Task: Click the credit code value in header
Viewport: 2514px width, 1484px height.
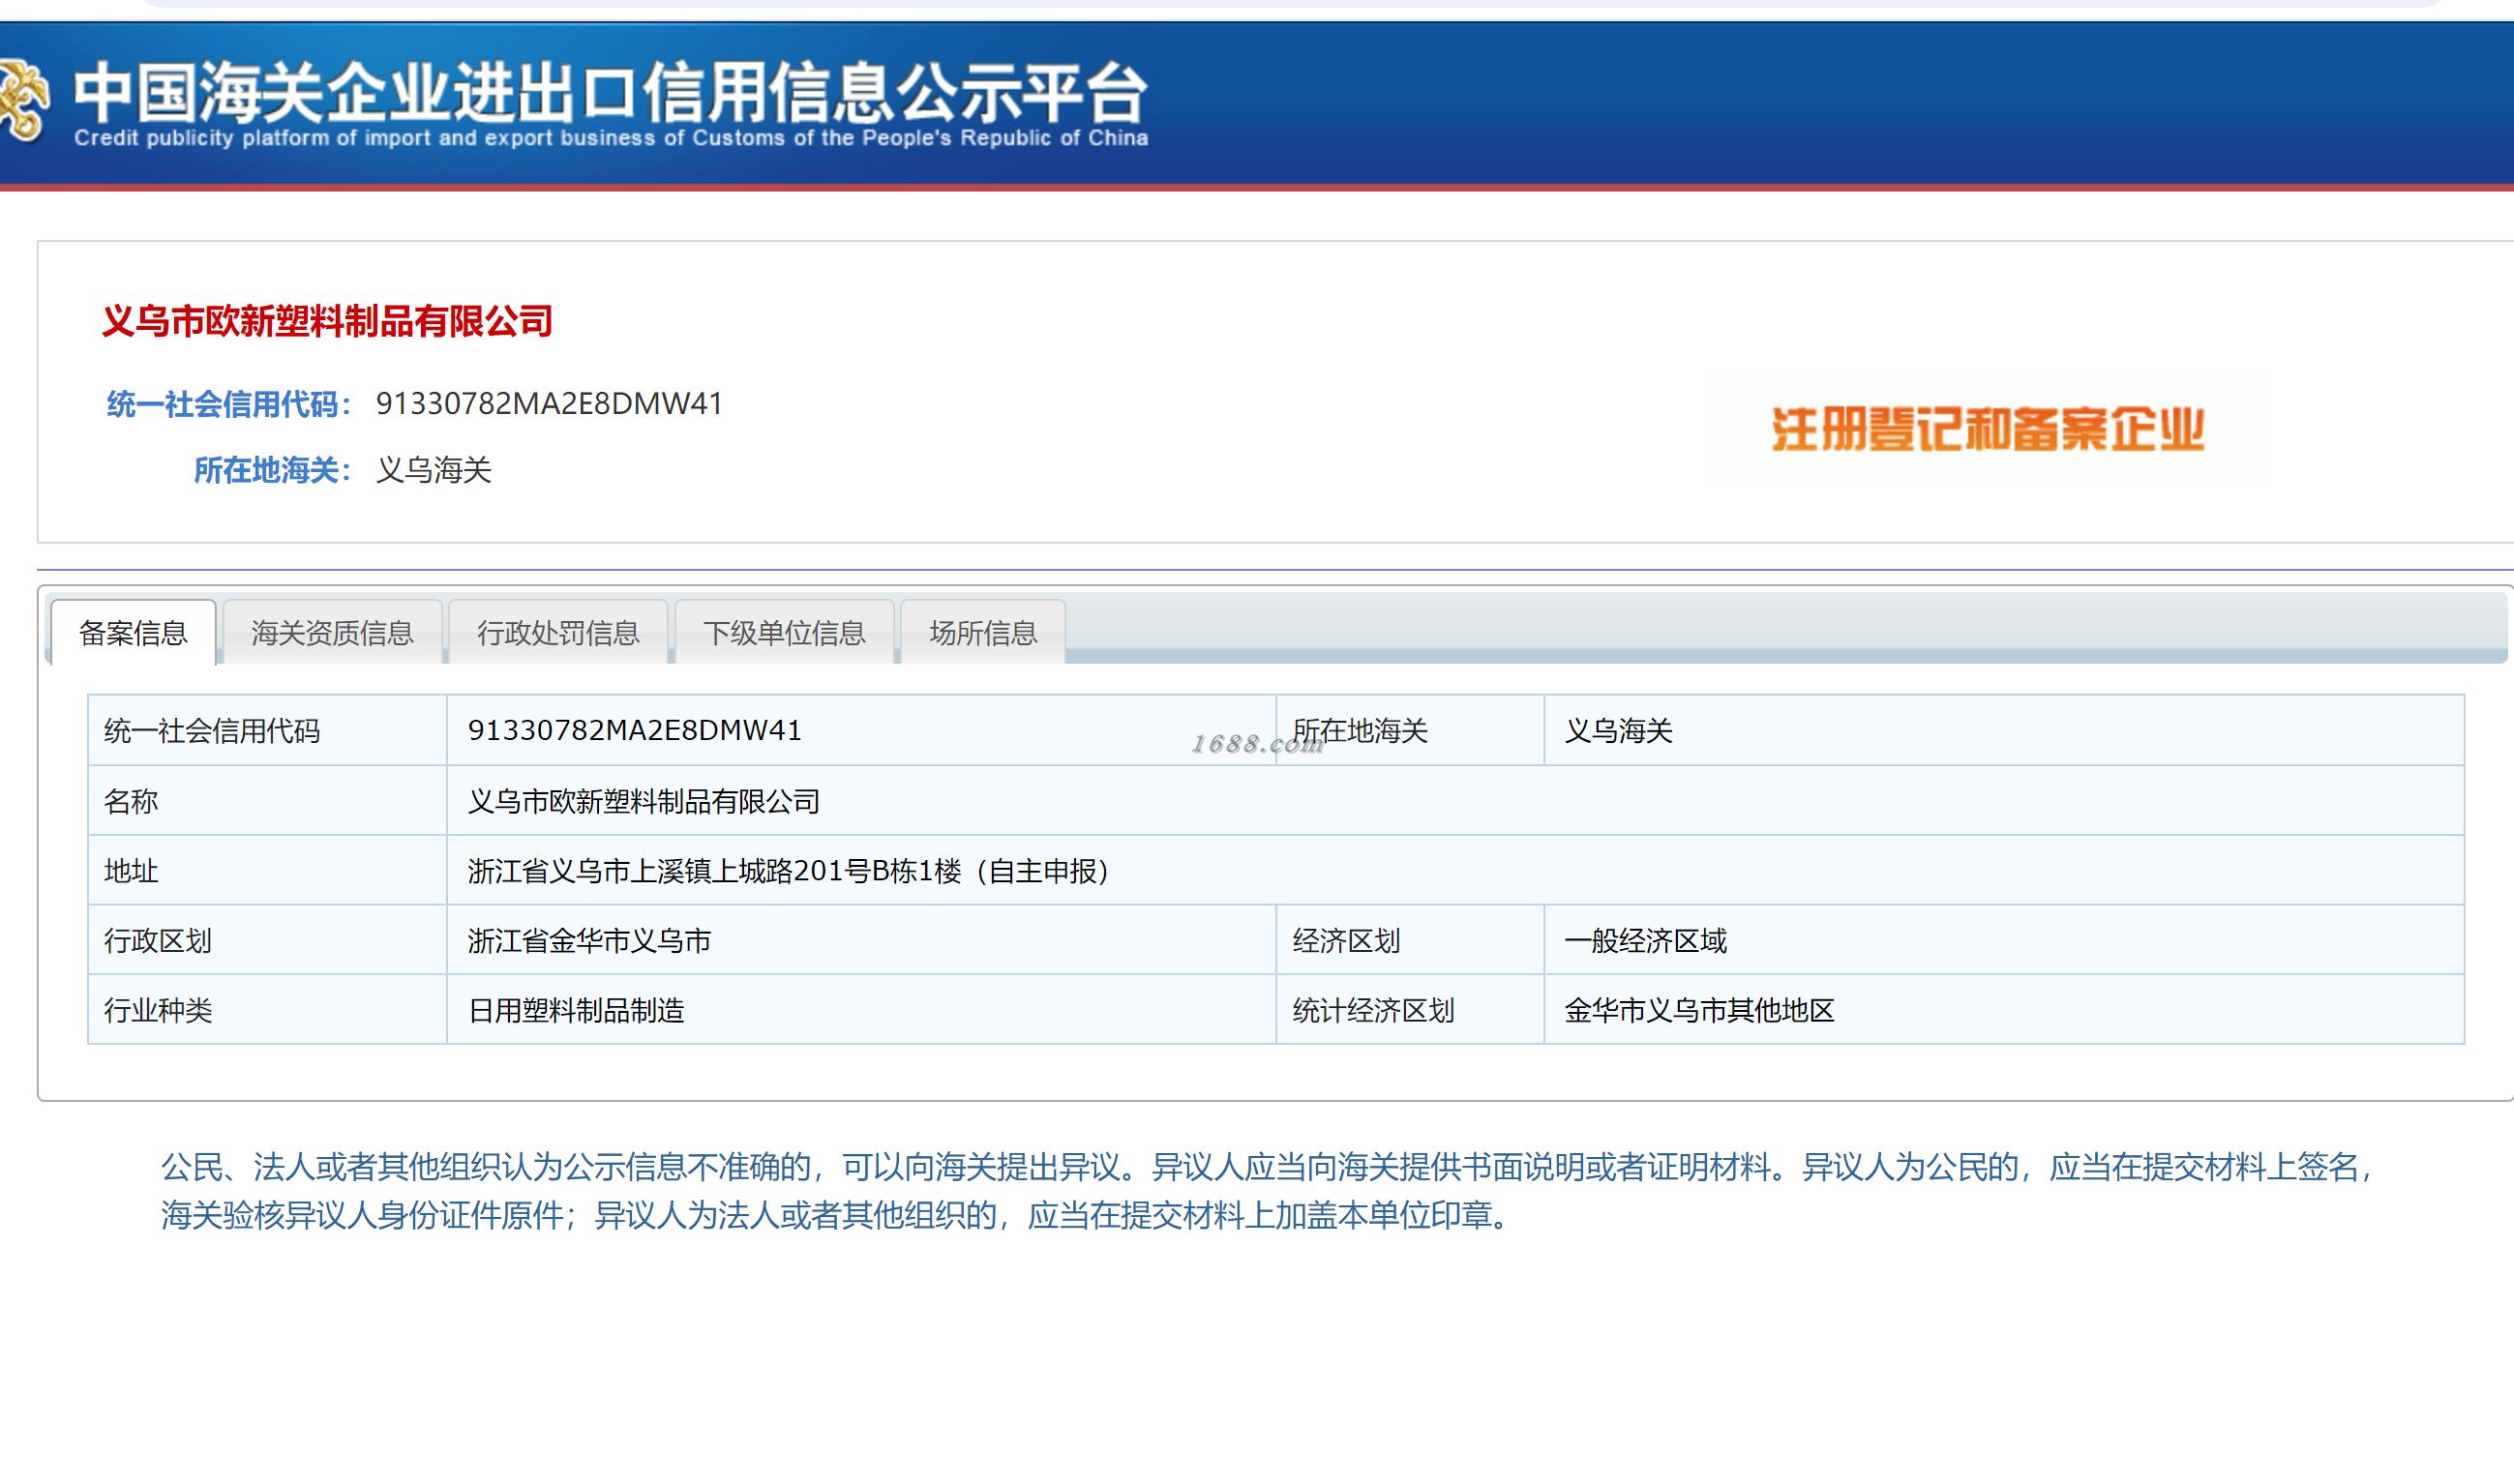Action: tap(549, 404)
